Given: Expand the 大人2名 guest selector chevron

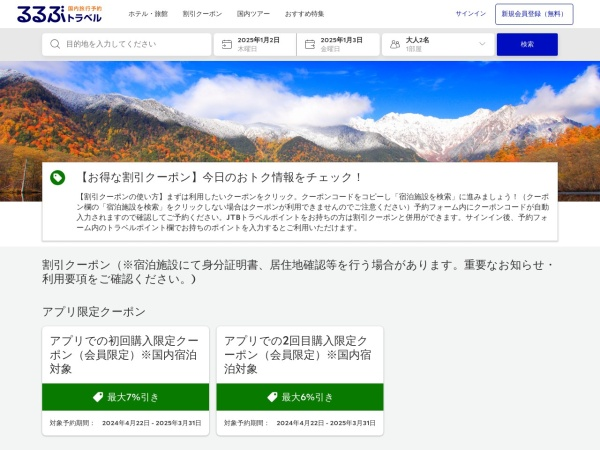Looking at the screenshot, I should 482,44.
